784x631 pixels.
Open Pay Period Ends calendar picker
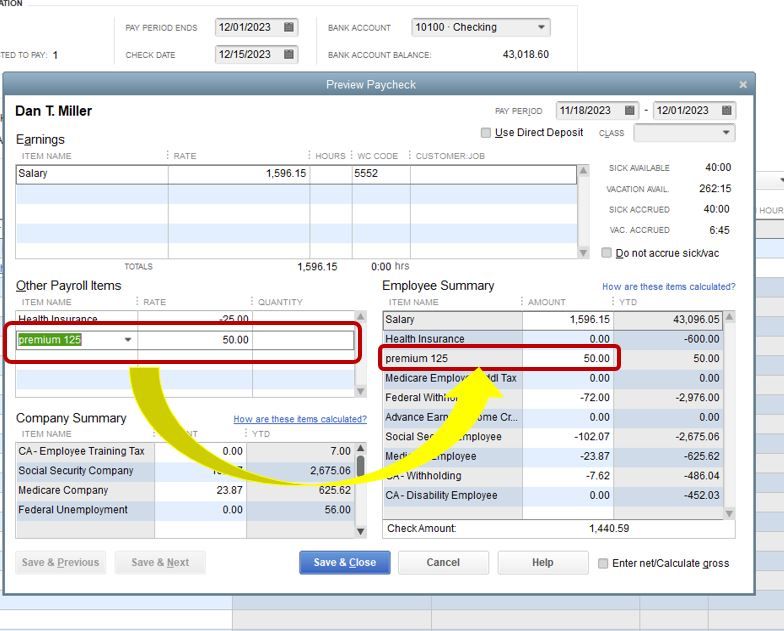288,27
